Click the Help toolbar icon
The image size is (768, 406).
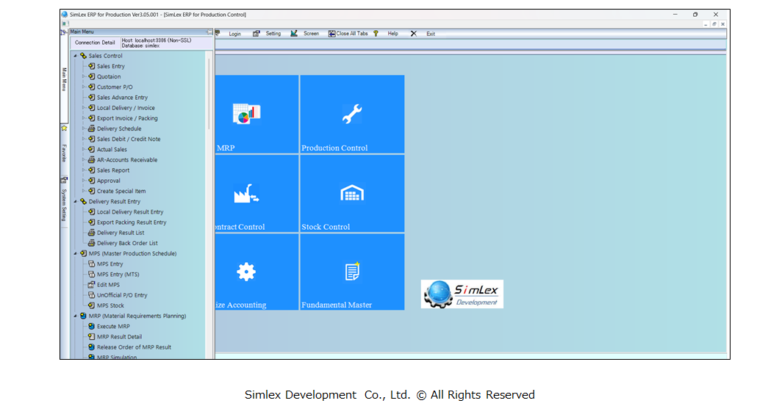387,33
